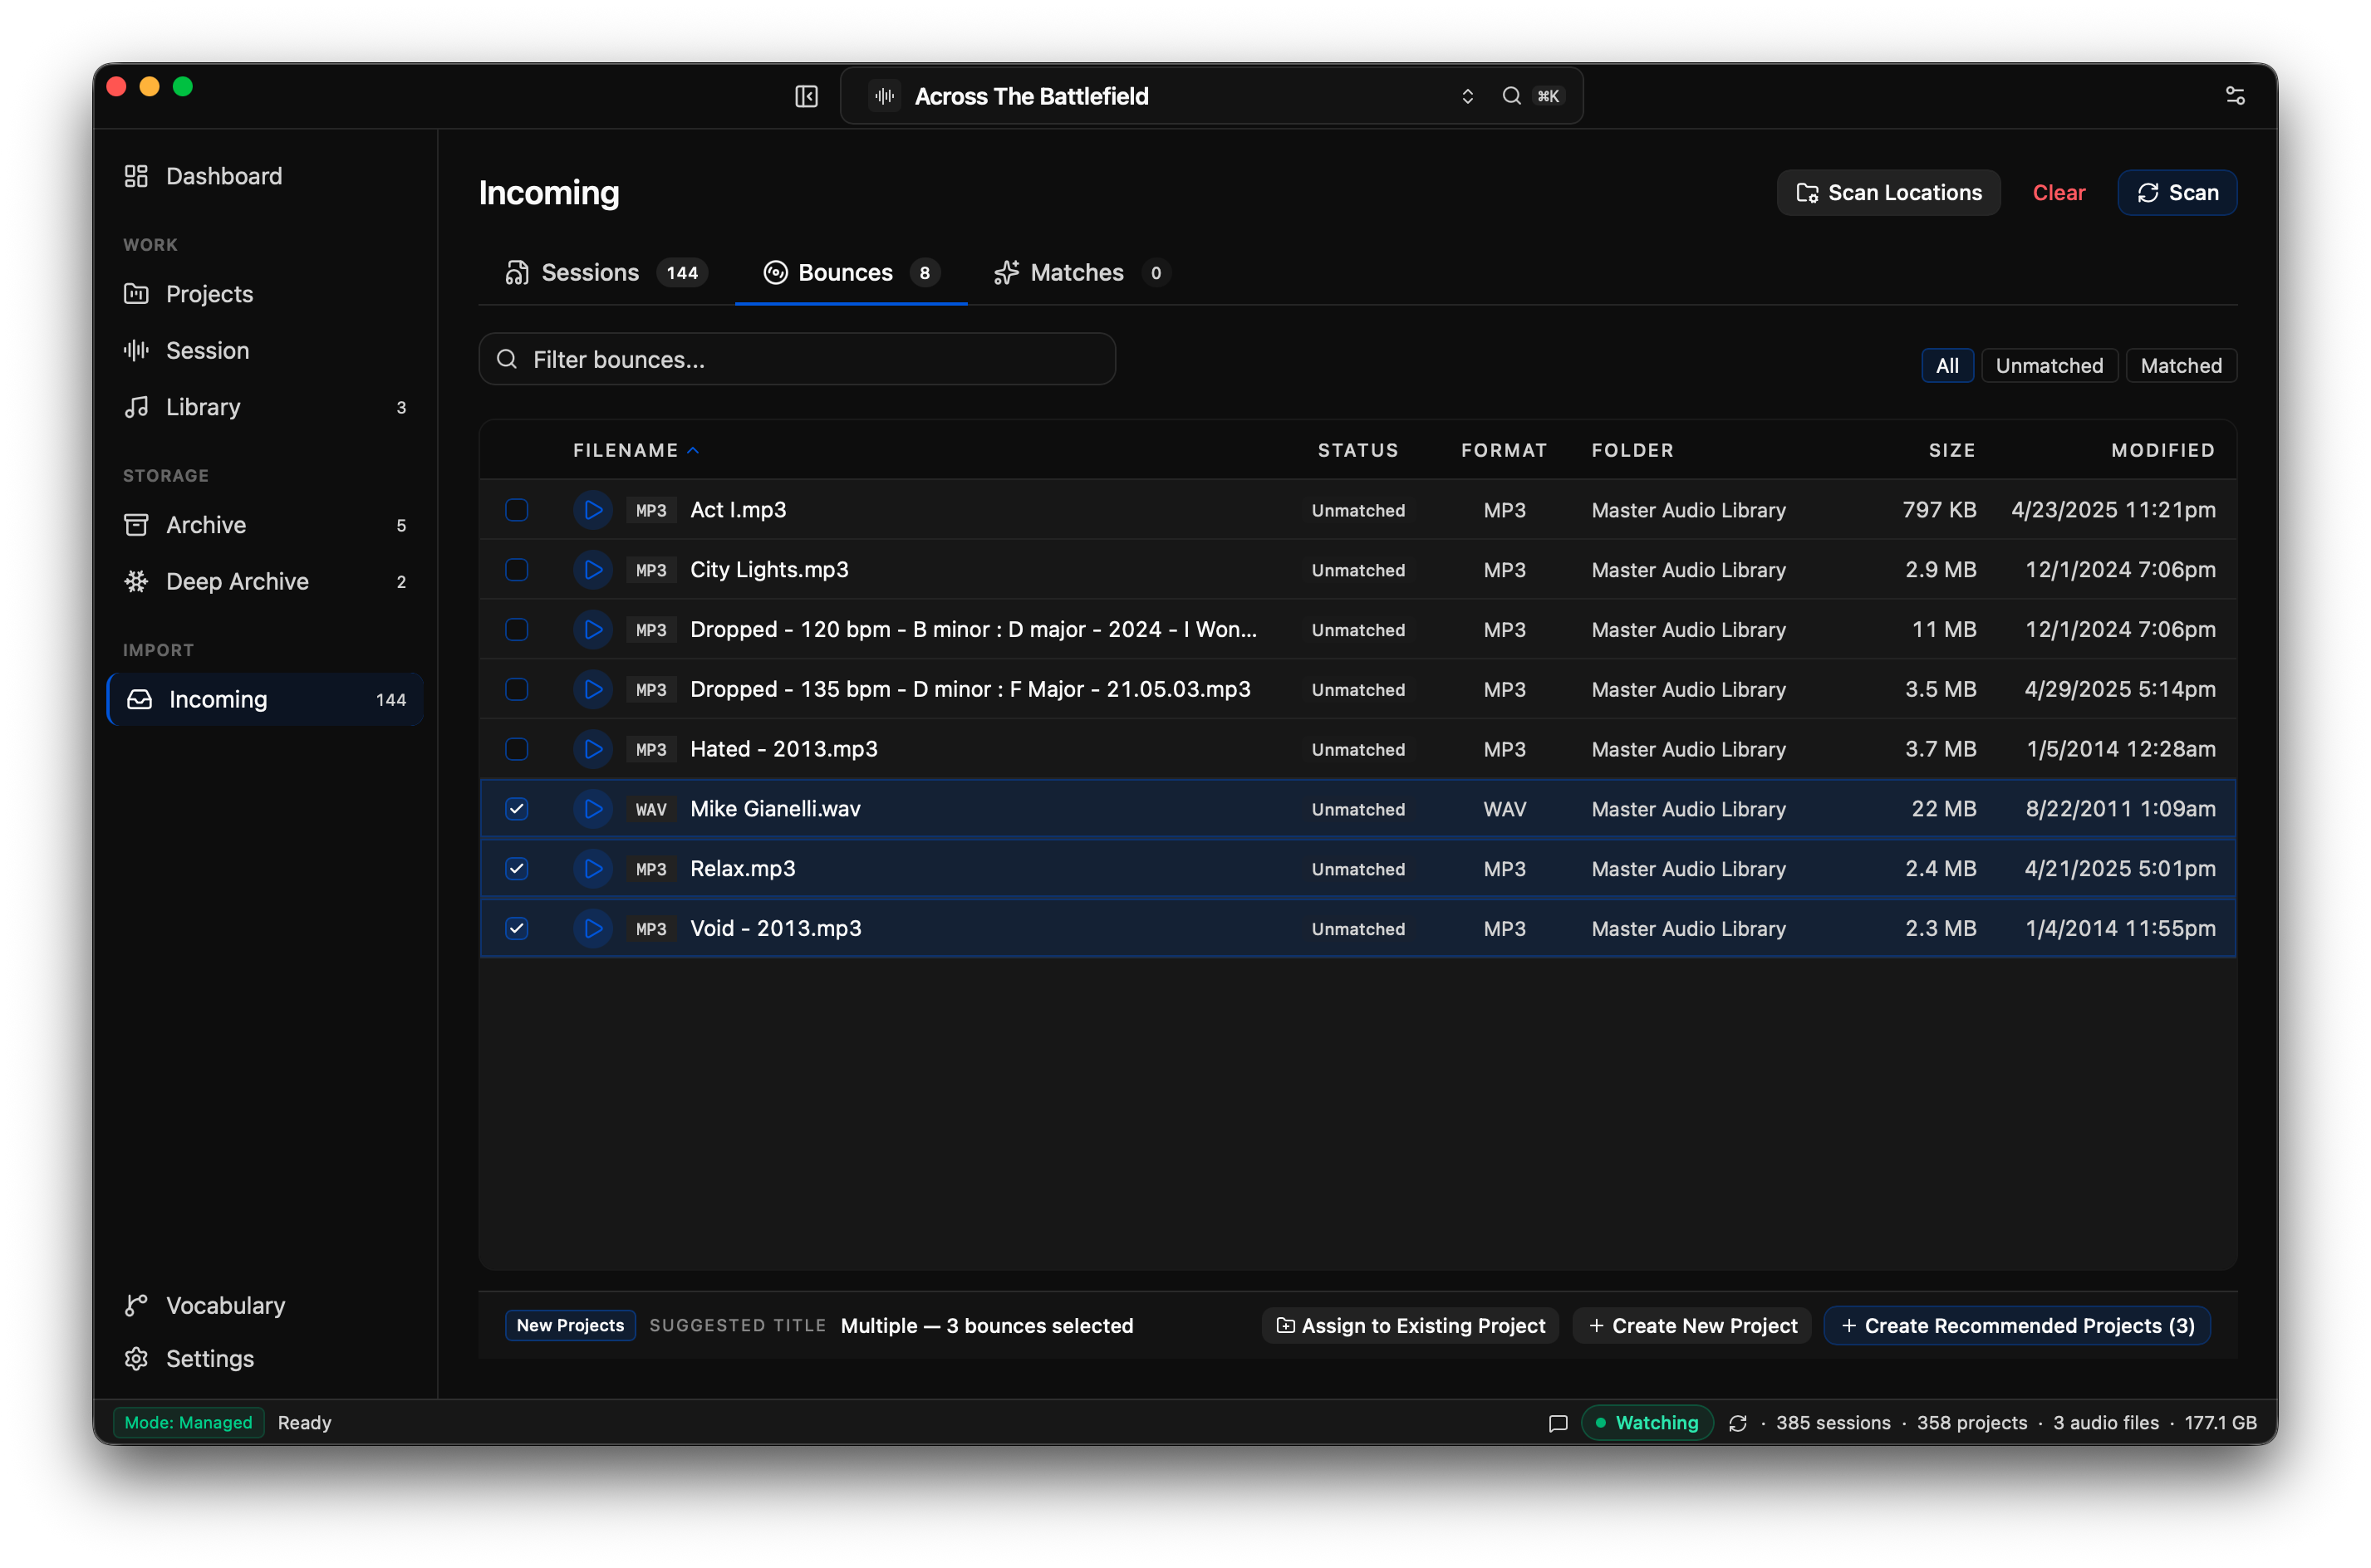Open the Dashboard page
Viewport: 2371px width, 1568px height.
tap(265, 176)
